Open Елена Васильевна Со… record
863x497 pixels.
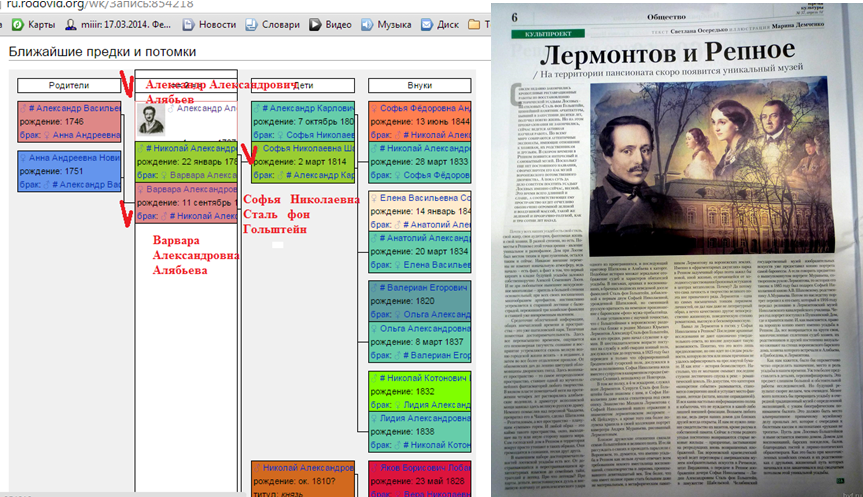[x=425, y=198]
